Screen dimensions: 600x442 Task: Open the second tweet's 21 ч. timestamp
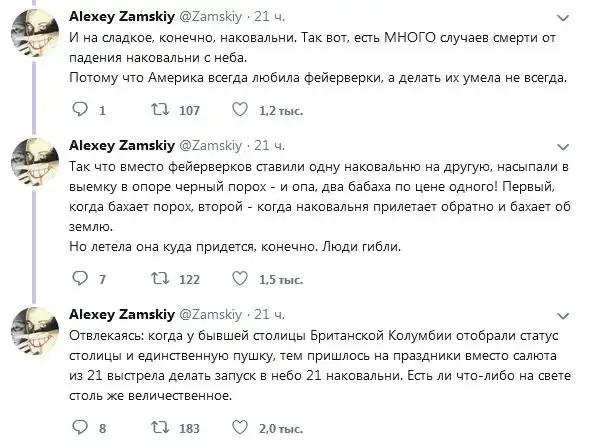270,146
